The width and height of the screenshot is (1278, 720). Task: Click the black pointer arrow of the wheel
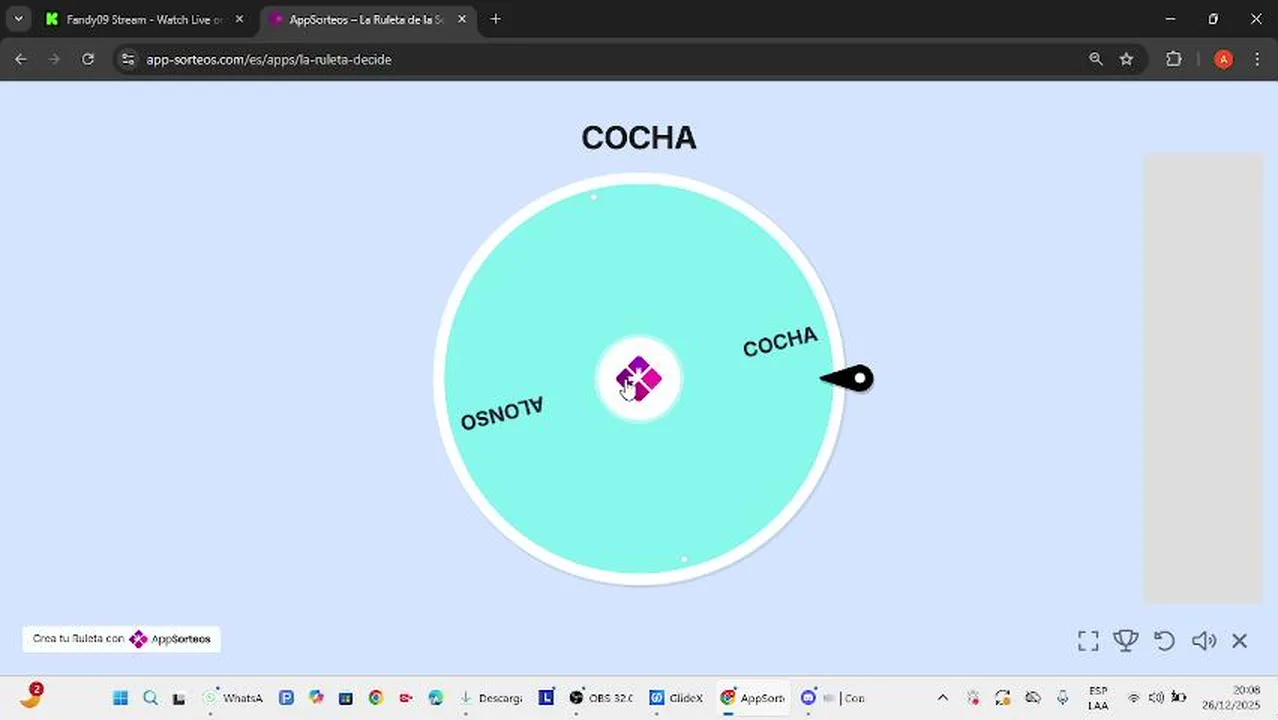point(847,379)
